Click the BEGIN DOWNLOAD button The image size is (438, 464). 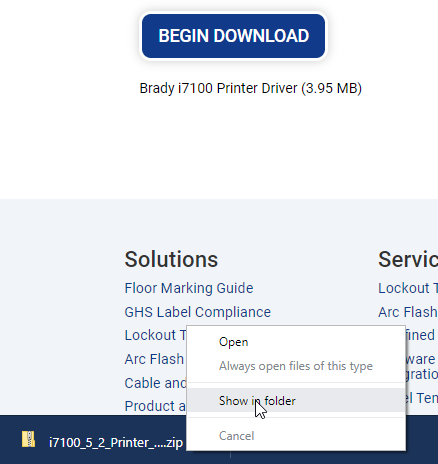[233, 36]
